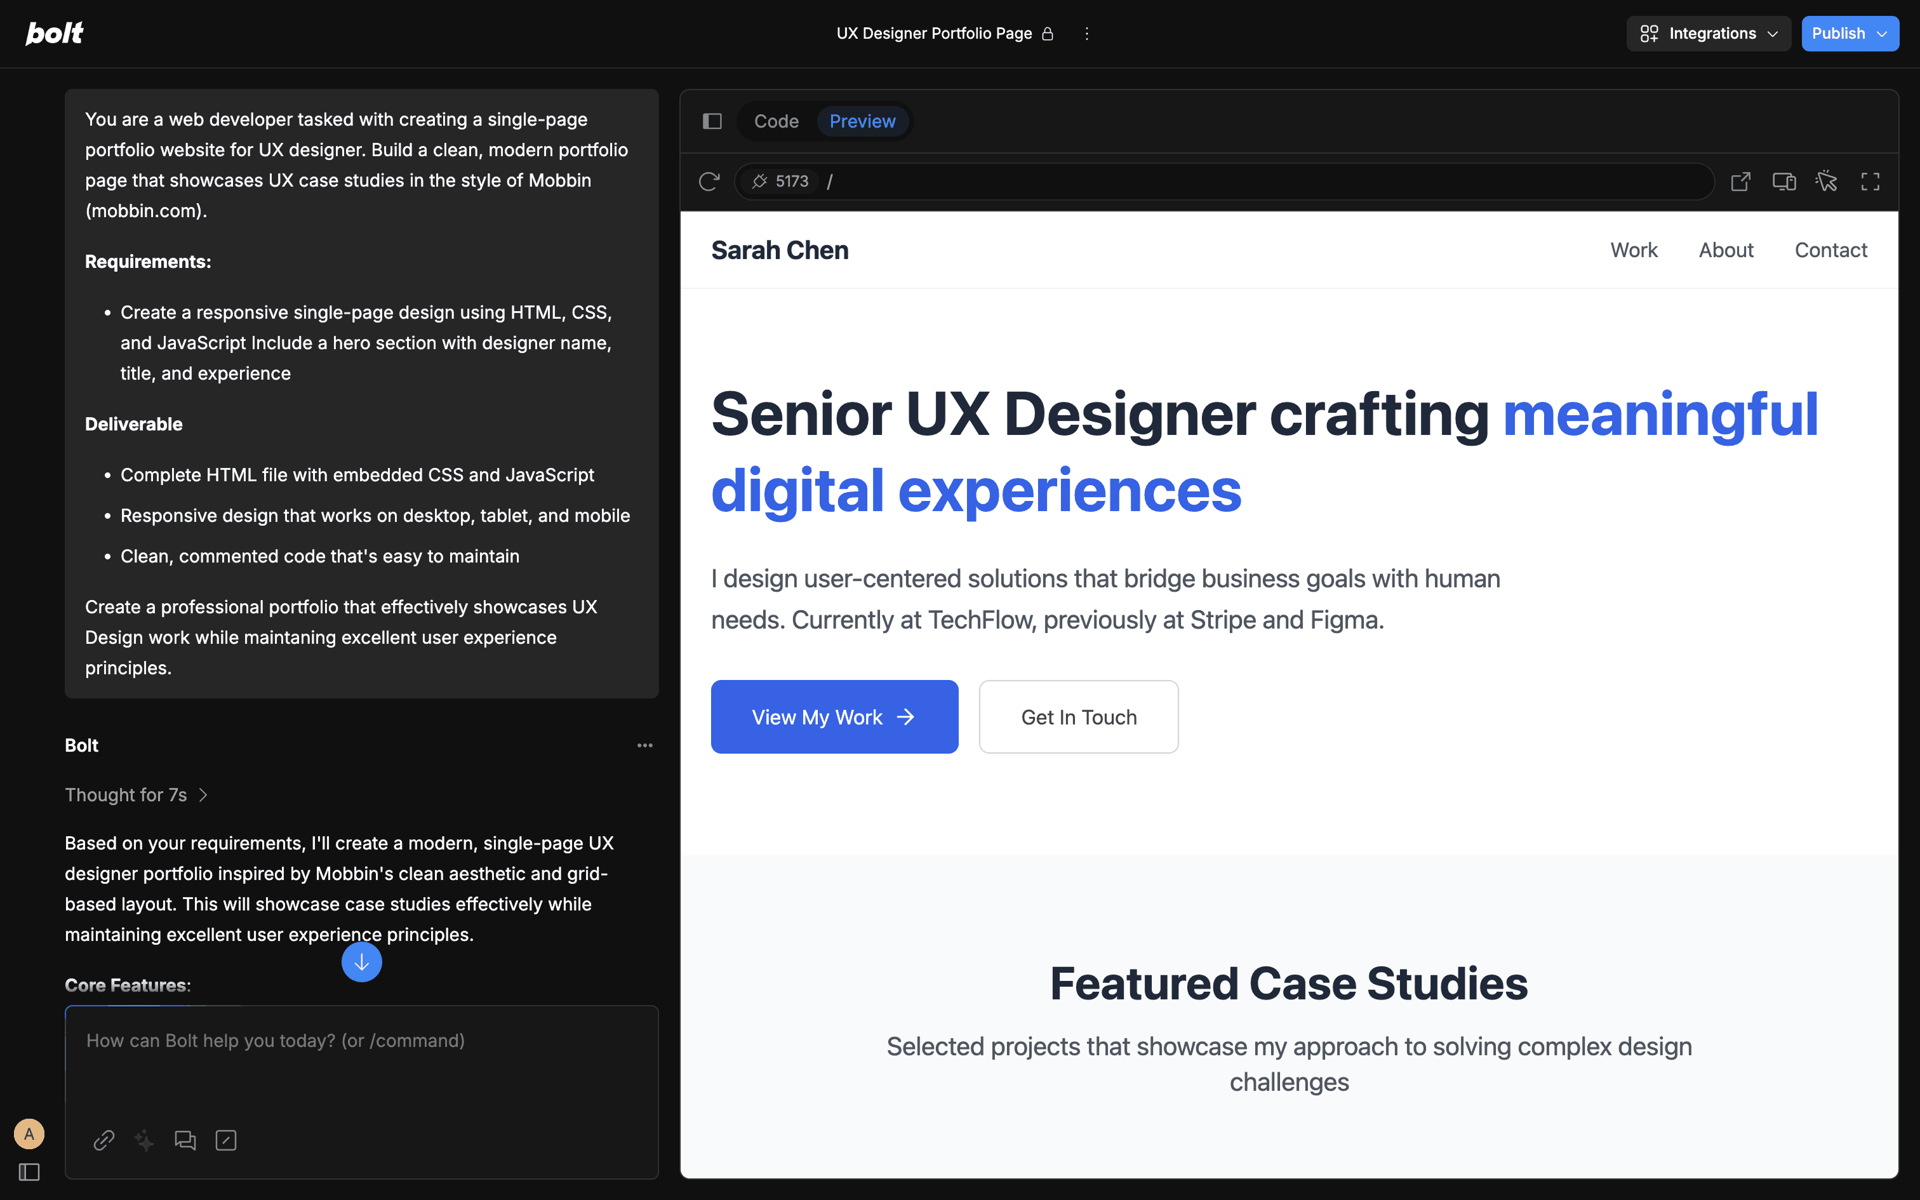Switch to the Preview tab
This screenshot has height=1200, width=1920.
click(862, 121)
